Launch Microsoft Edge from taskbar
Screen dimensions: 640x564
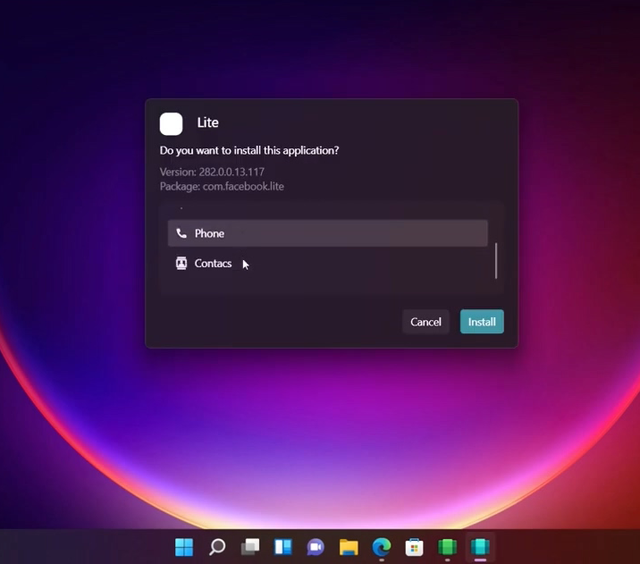point(382,547)
